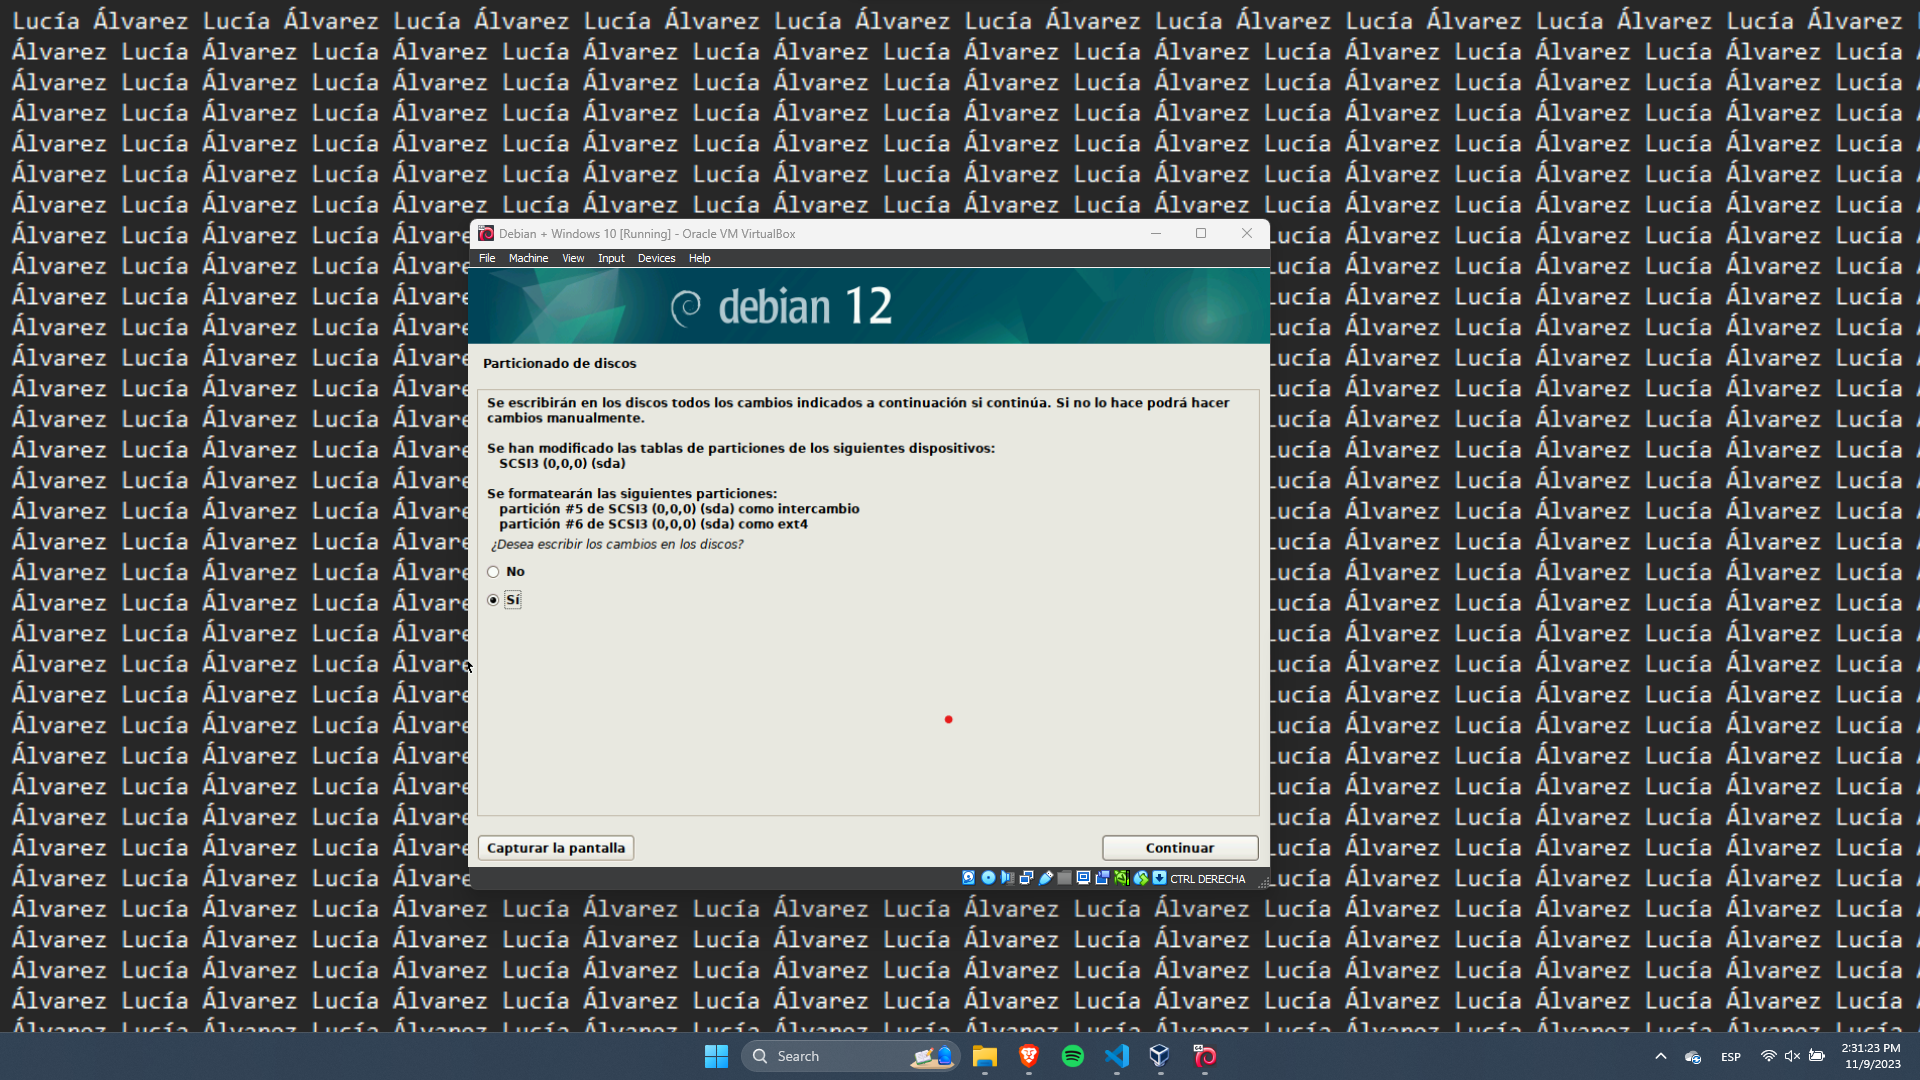Screen dimensions: 1920x1080
Task: Click the network adapter status icon
Action: coord(1026,878)
